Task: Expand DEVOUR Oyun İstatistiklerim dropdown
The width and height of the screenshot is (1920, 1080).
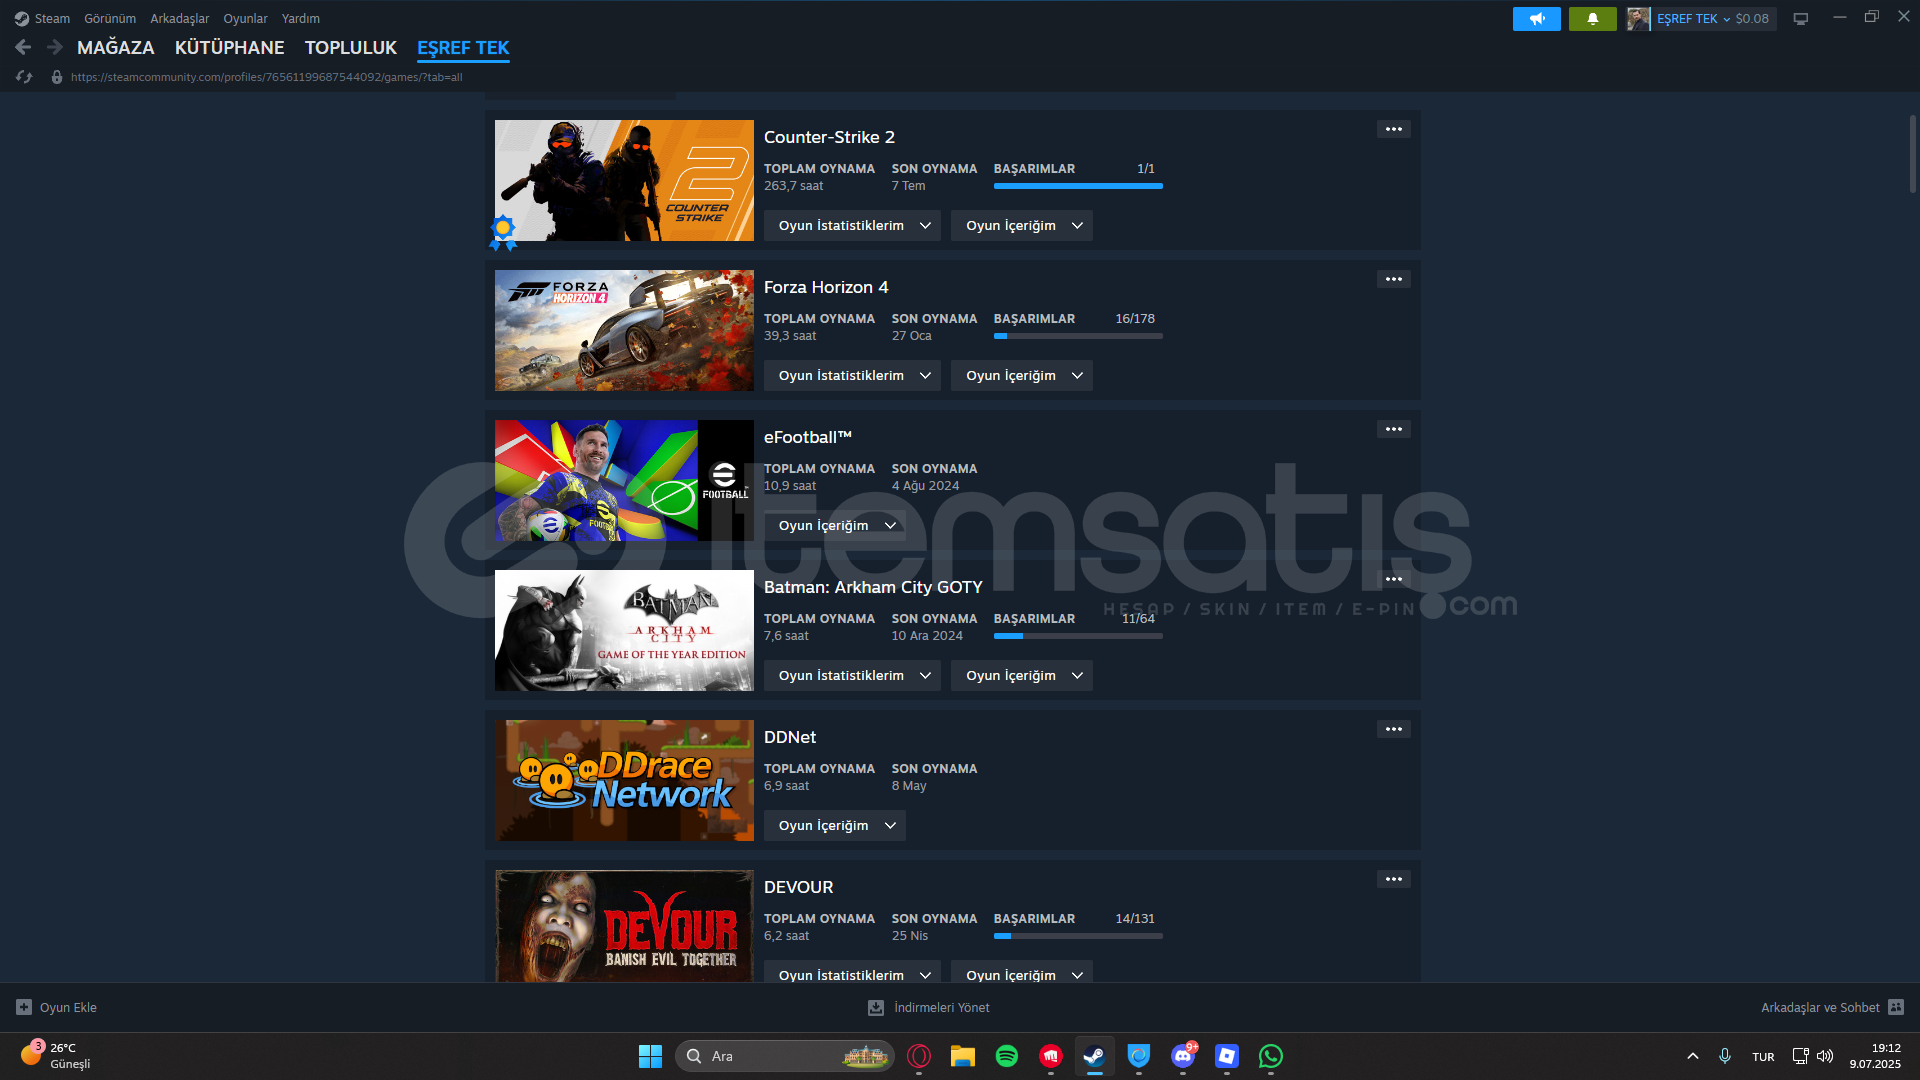Action: tap(853, 973)
